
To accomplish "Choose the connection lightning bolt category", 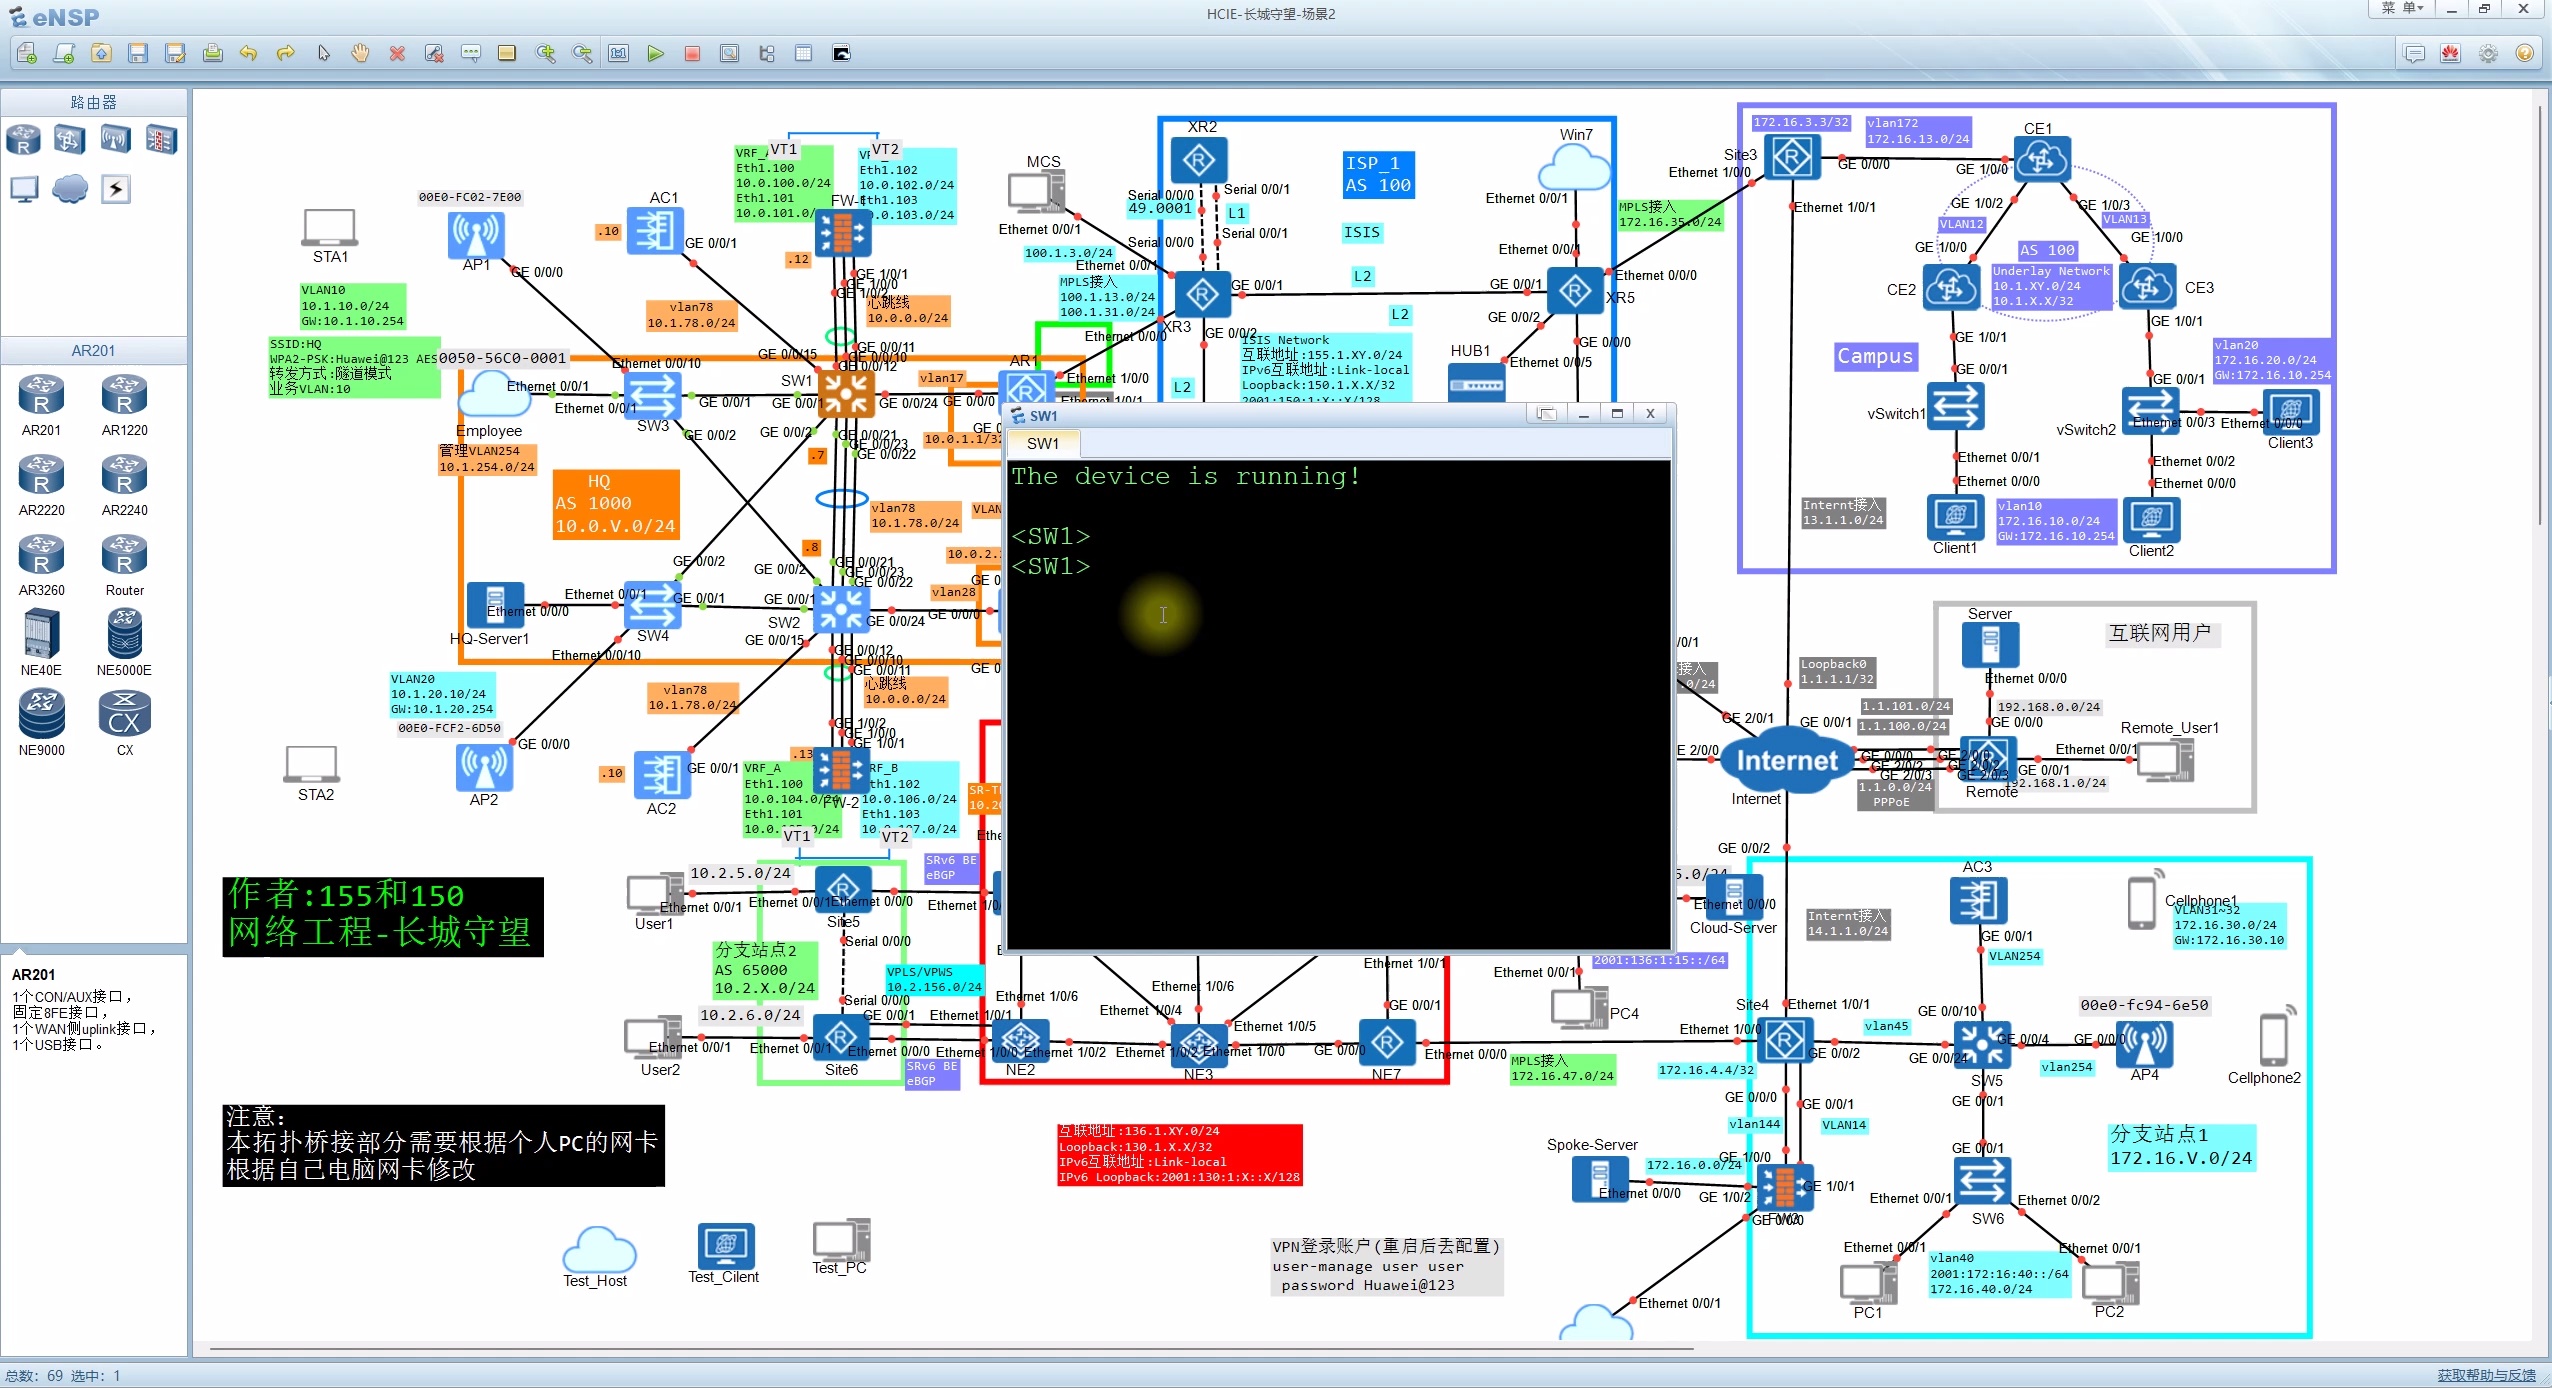I will (x=116, y=189).
